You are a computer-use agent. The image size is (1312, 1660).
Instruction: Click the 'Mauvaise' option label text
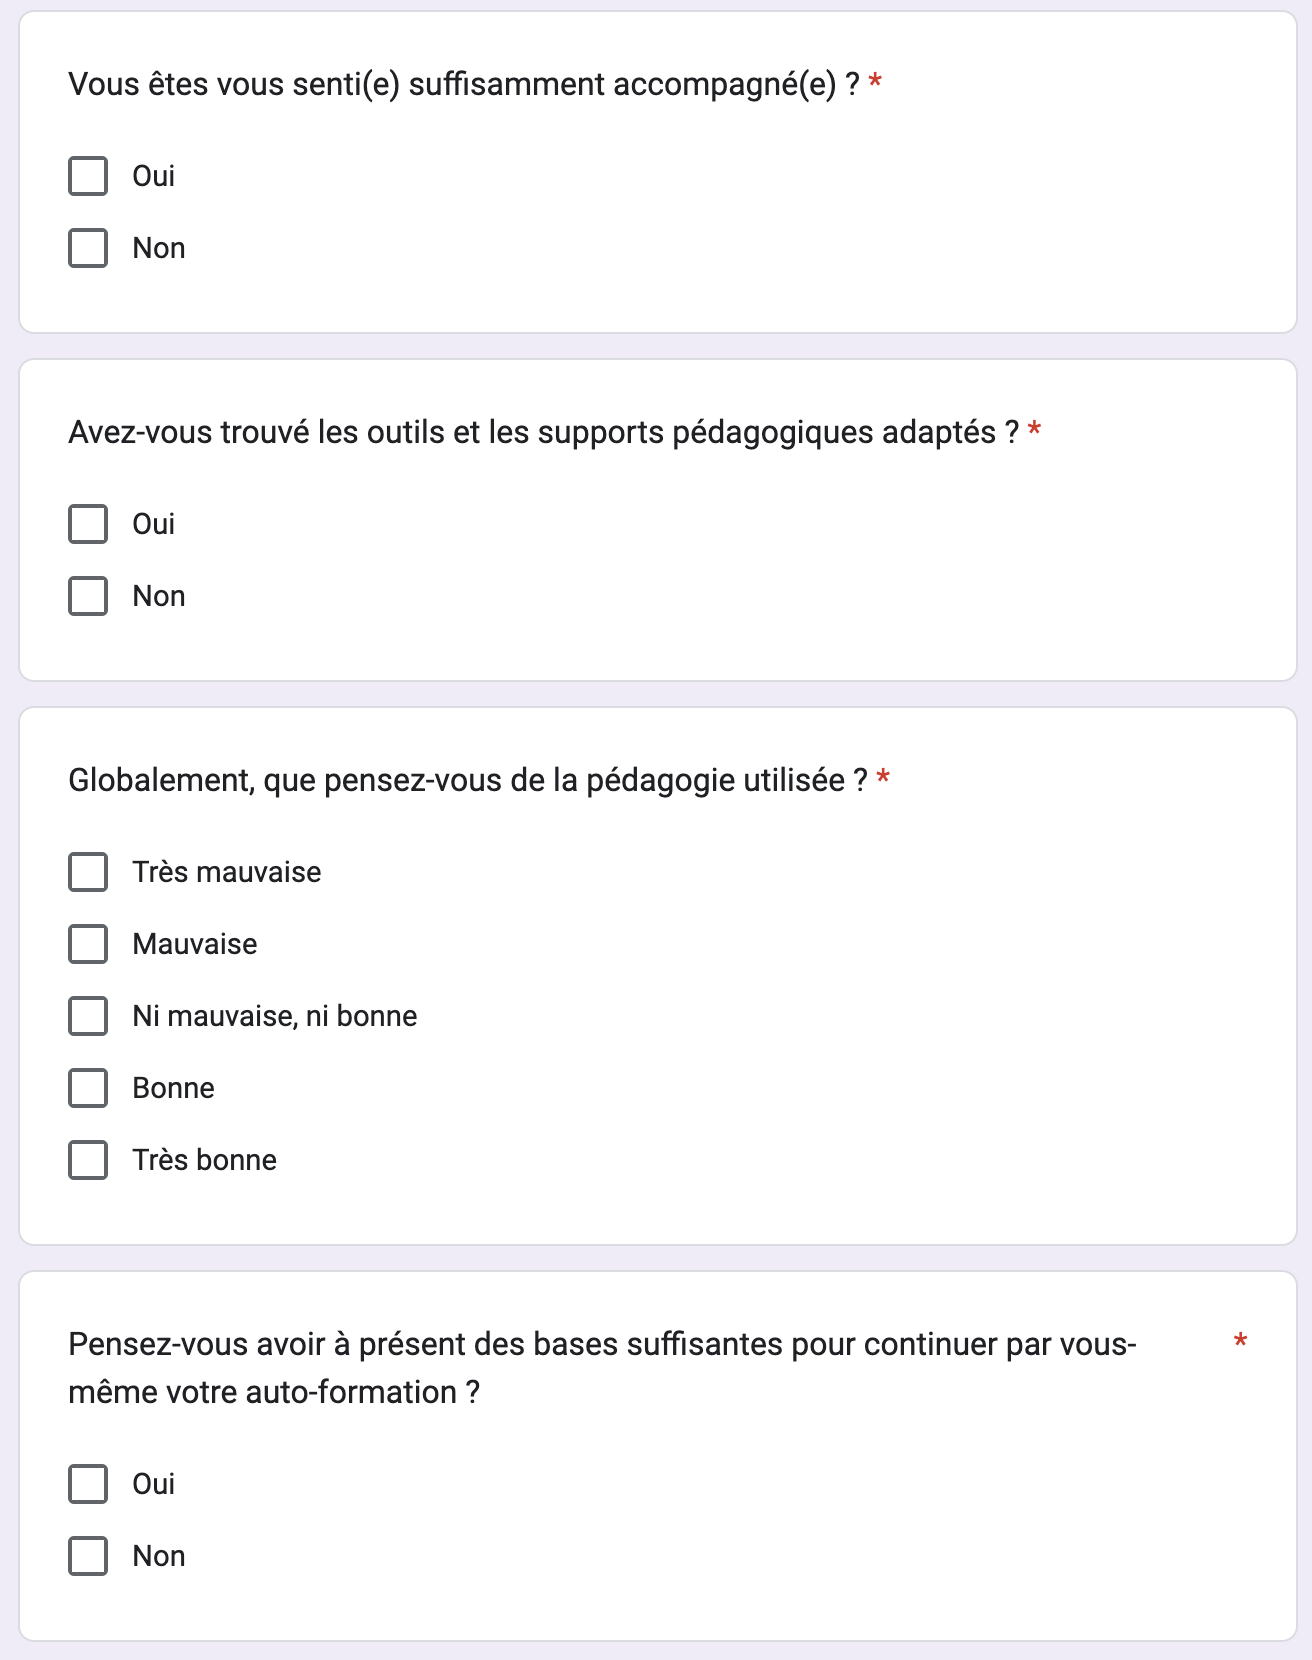click(195, 944)
